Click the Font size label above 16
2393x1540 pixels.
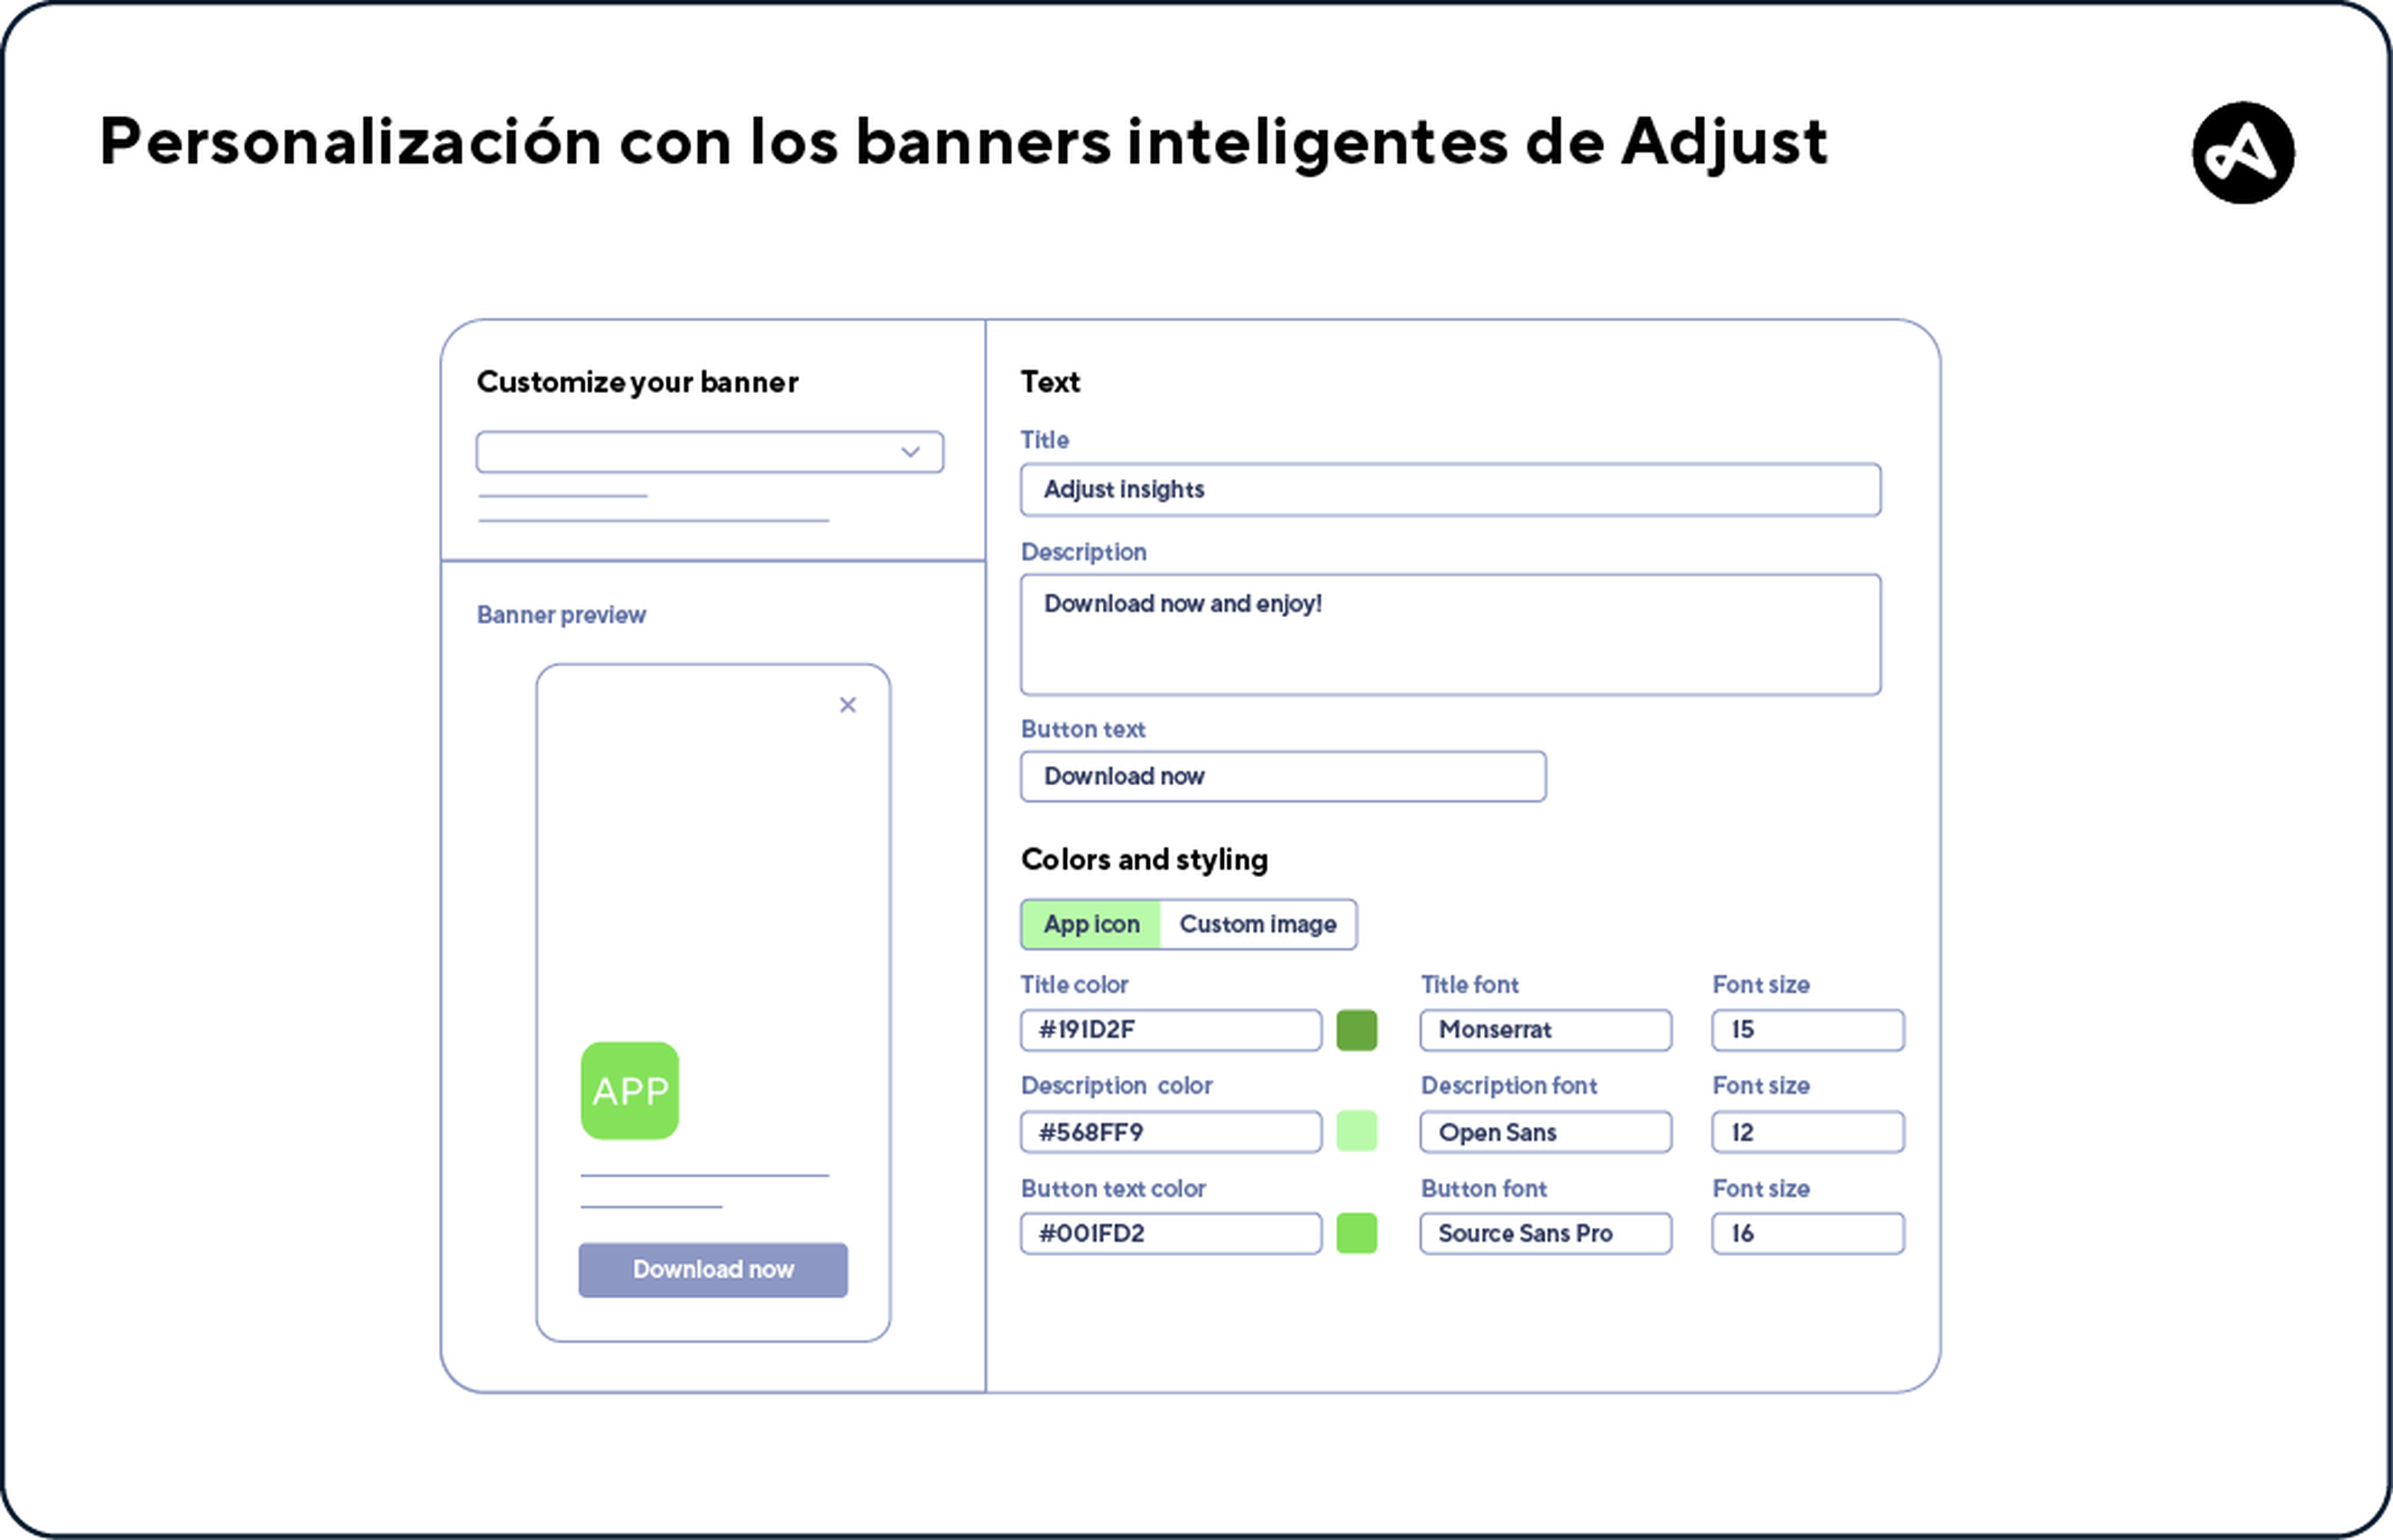[x=1761, y=1189]
